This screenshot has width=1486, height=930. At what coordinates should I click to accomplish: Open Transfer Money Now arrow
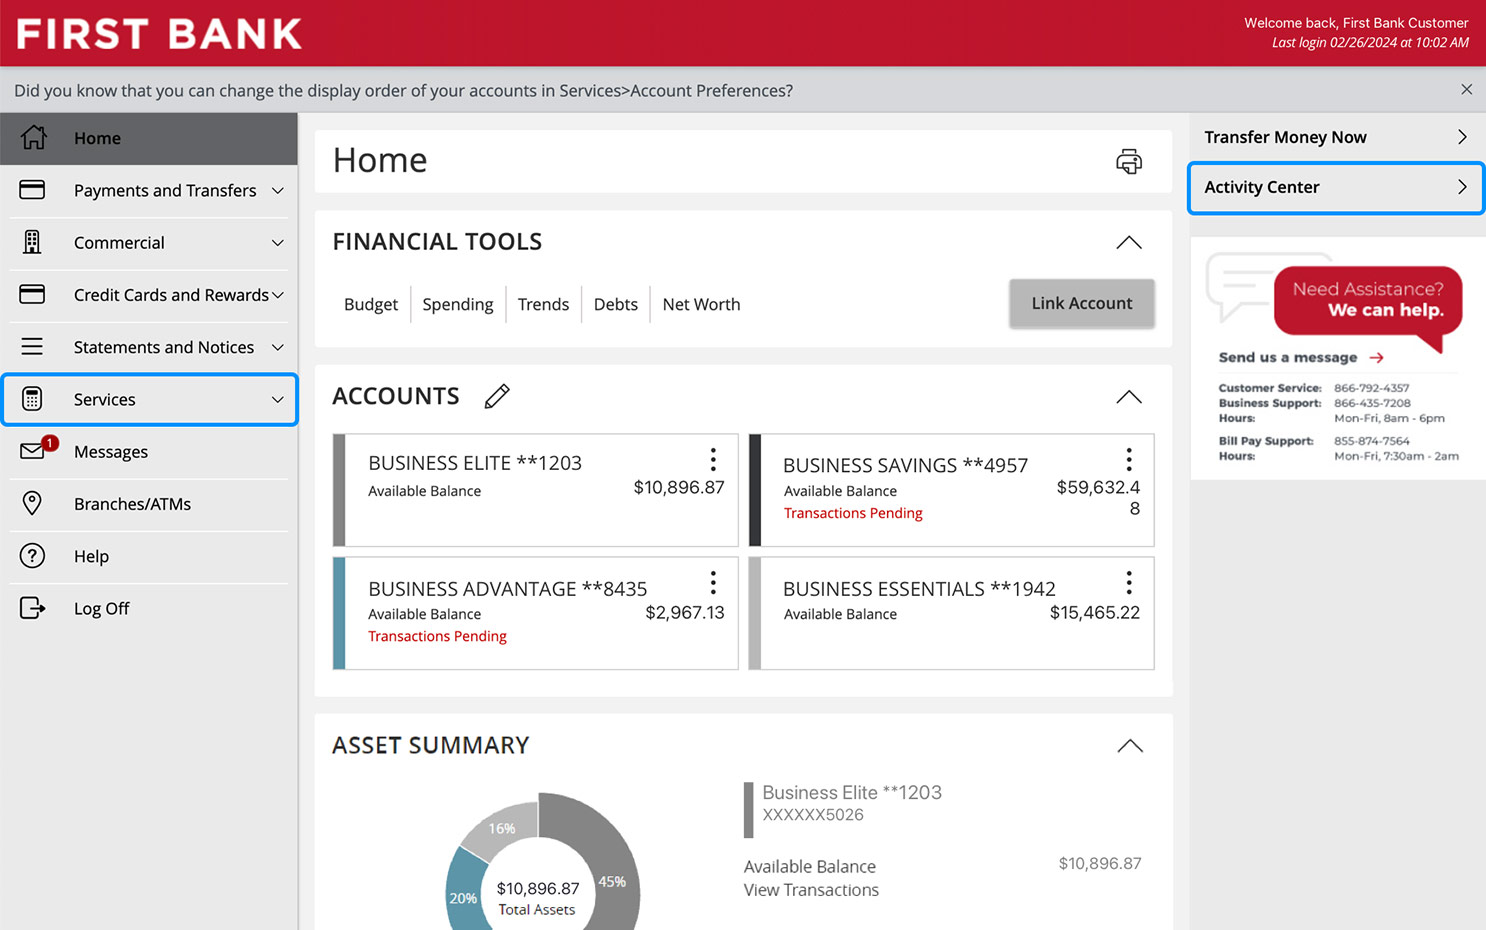click(1462, 137)
